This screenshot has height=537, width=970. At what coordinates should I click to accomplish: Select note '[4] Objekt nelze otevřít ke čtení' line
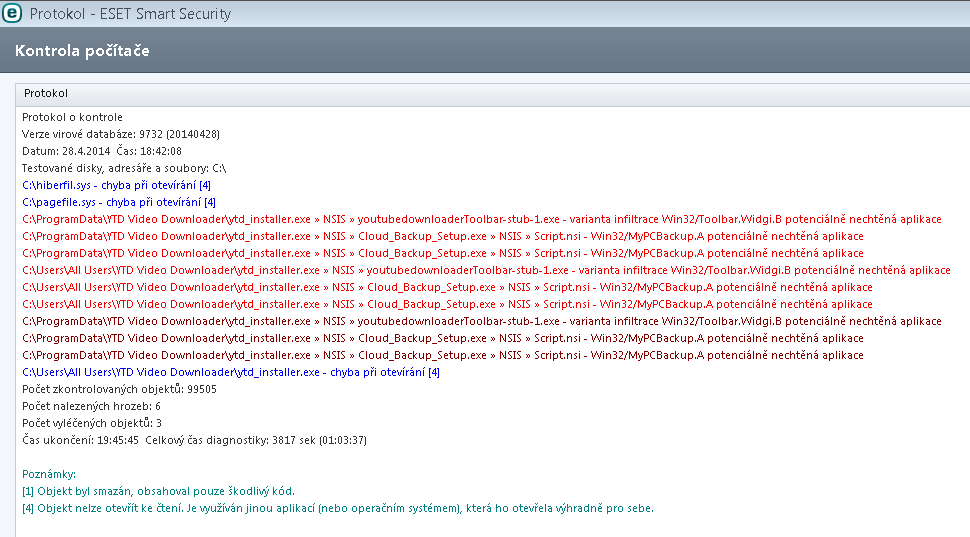pos(338,509)
